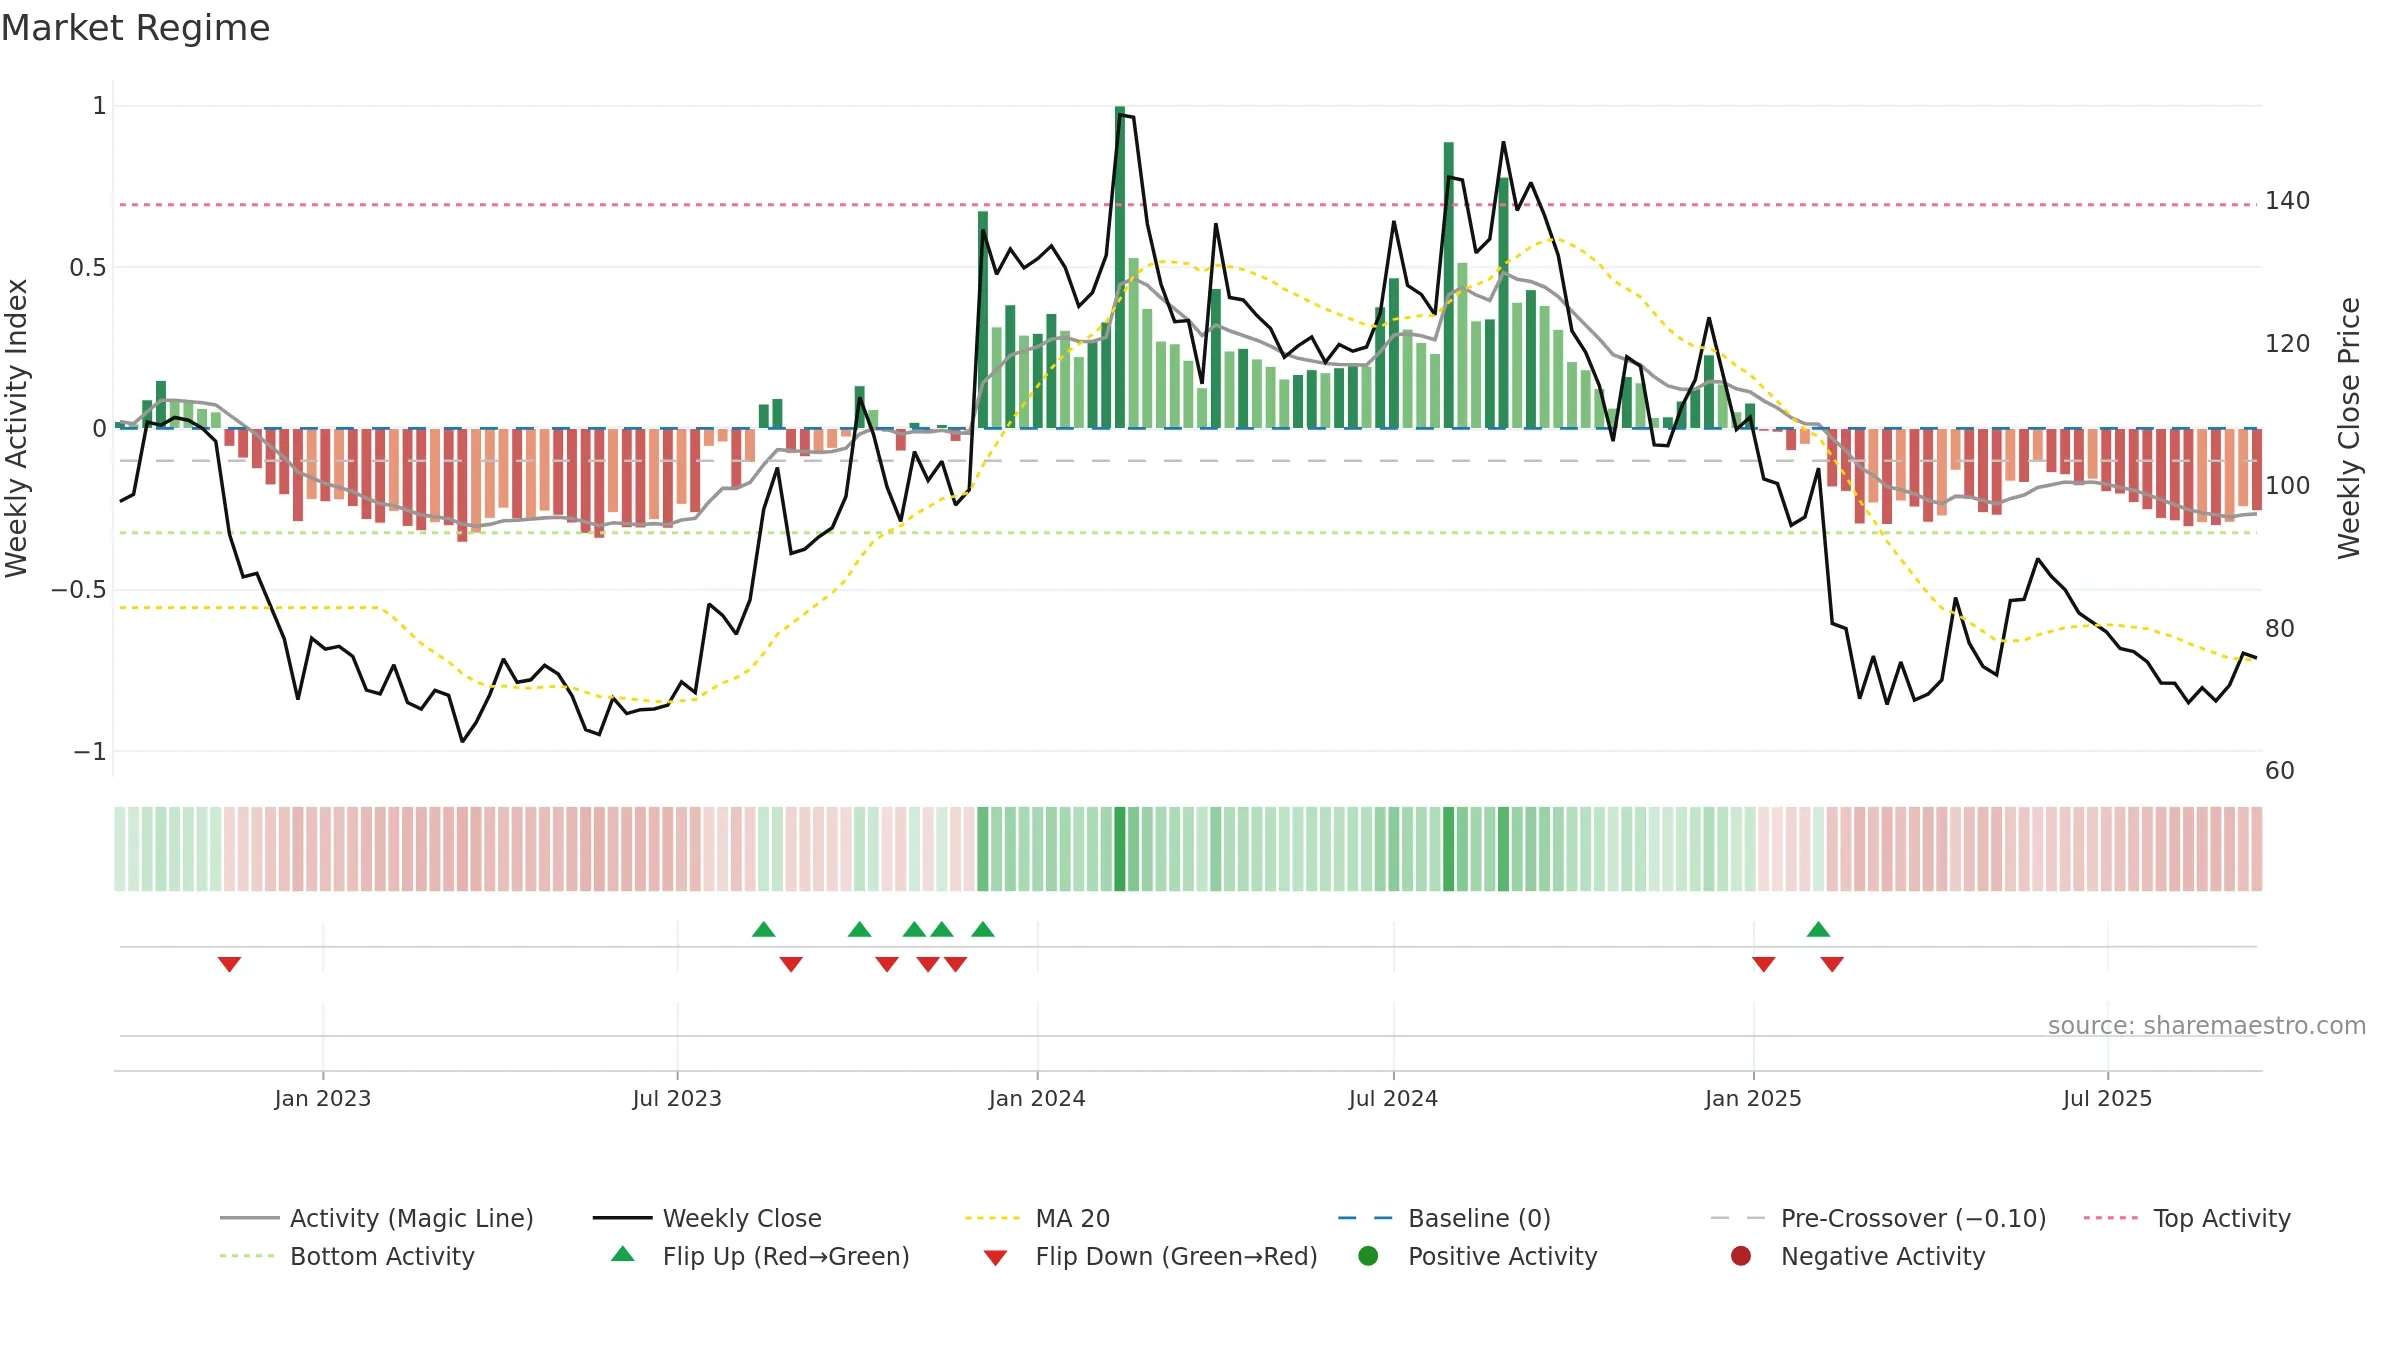Viewport: 2400px width, 1350px height.
Task: Toggle the Bottom Activity legend entry
Action: tap(347, 1256)
